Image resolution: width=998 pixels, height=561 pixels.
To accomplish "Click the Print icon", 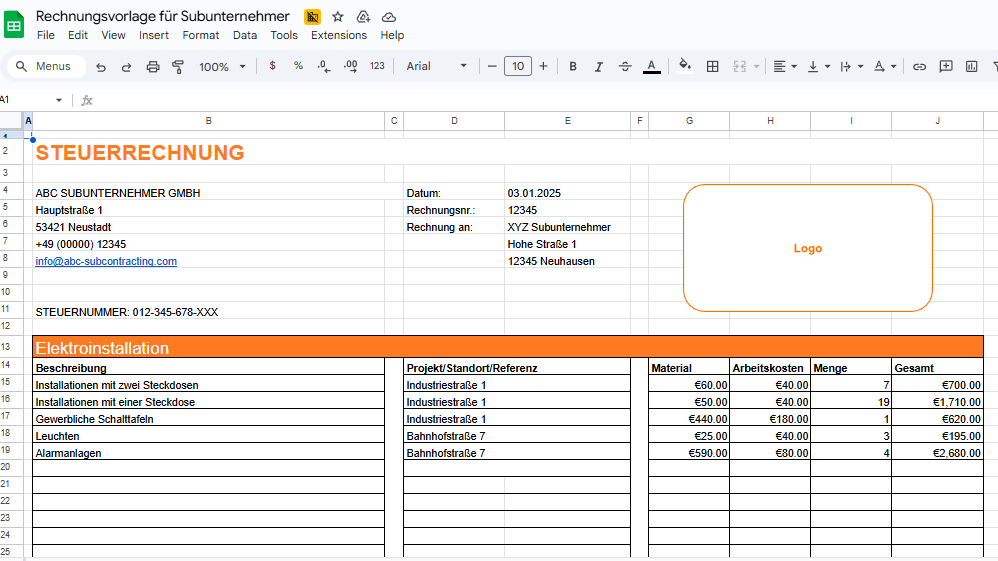I will [x=153, y=66].
